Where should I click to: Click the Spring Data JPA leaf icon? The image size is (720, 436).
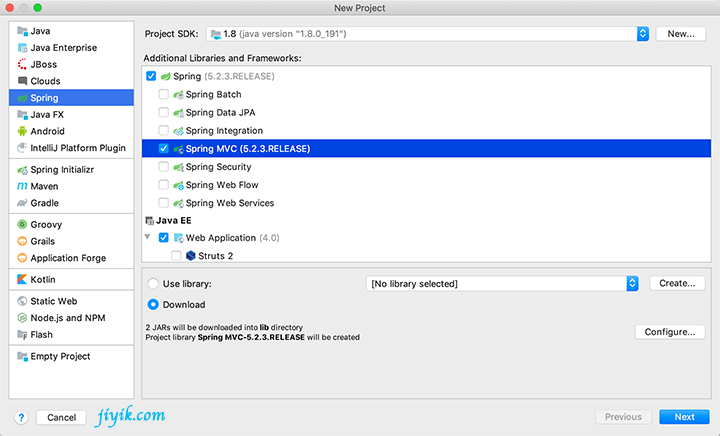point(178,112)
